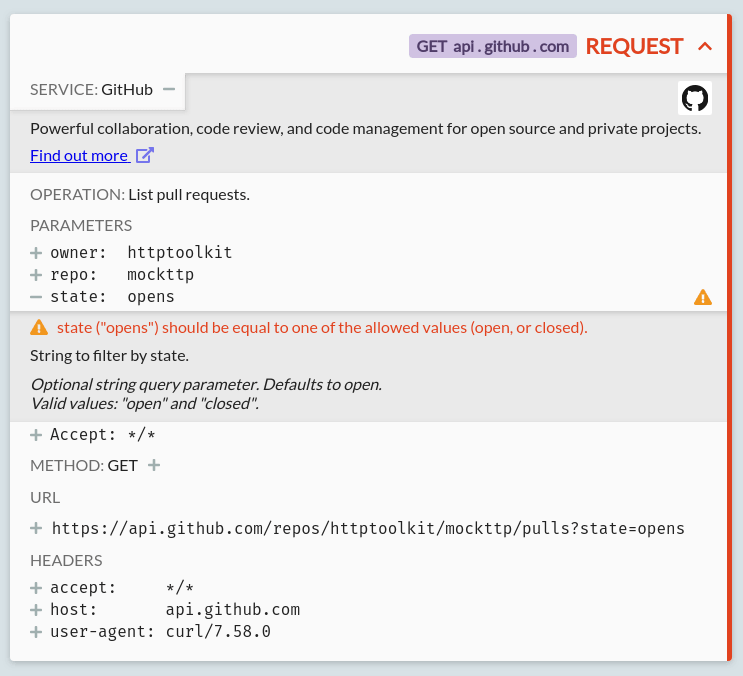
Task: Click the warning triangle beside the error message
Action: pos(39,327)
